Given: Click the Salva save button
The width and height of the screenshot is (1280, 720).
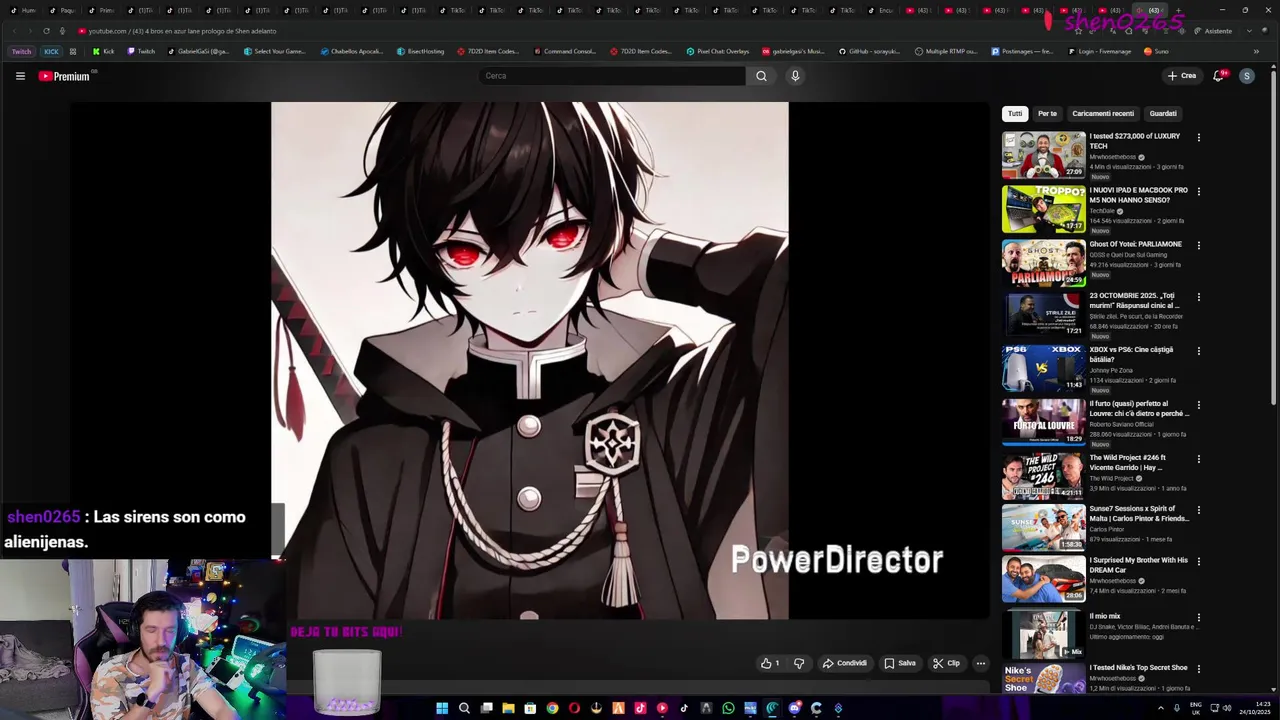Looking at the screenshot, I should pyautogui.click(x=900, y=663).
